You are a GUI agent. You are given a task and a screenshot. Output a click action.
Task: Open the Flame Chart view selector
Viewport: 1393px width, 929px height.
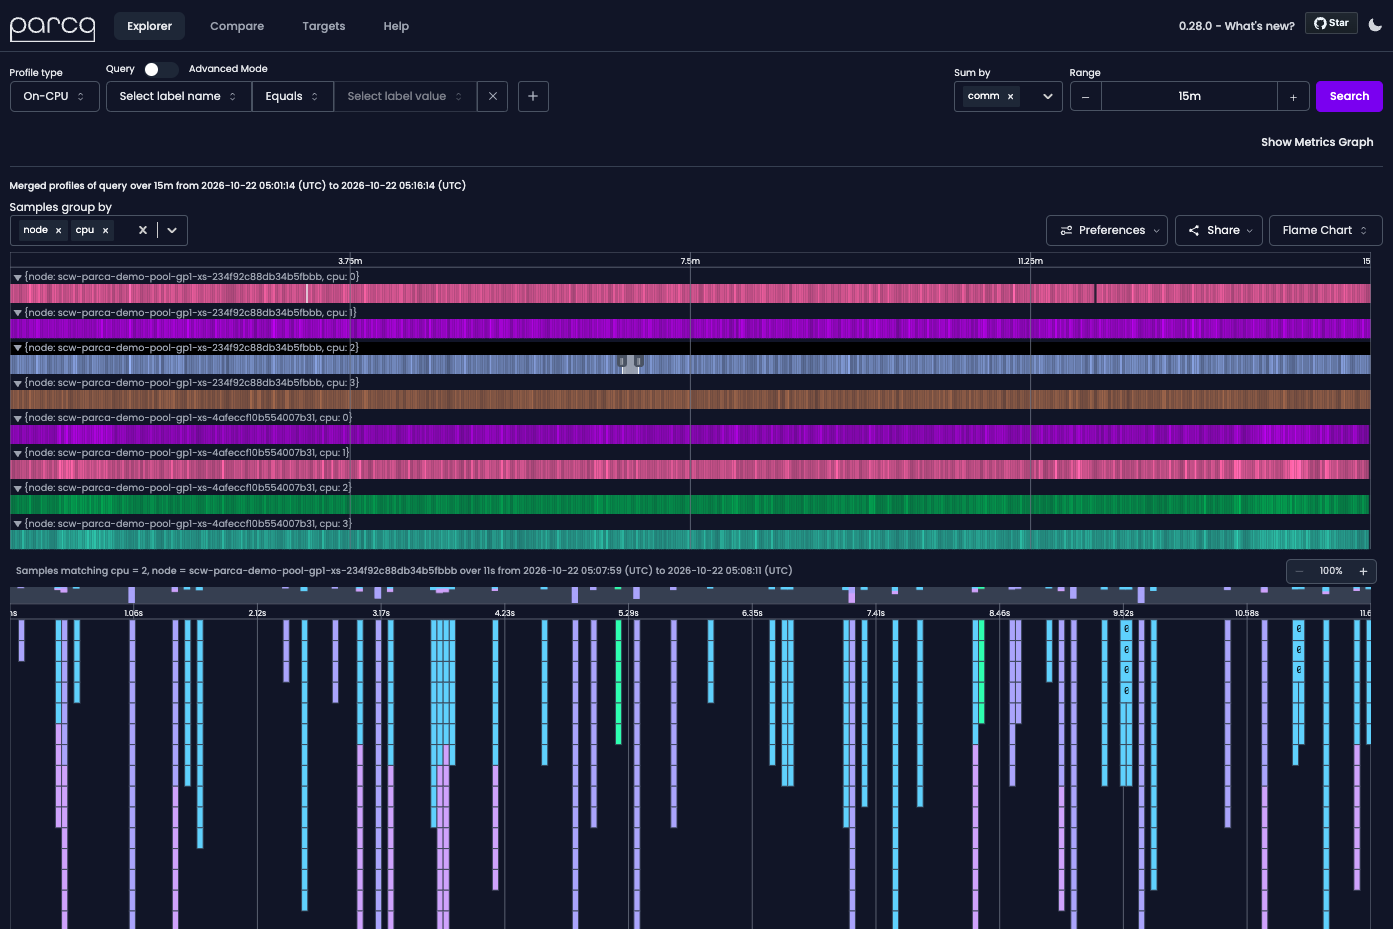(x=1325, y=230)
